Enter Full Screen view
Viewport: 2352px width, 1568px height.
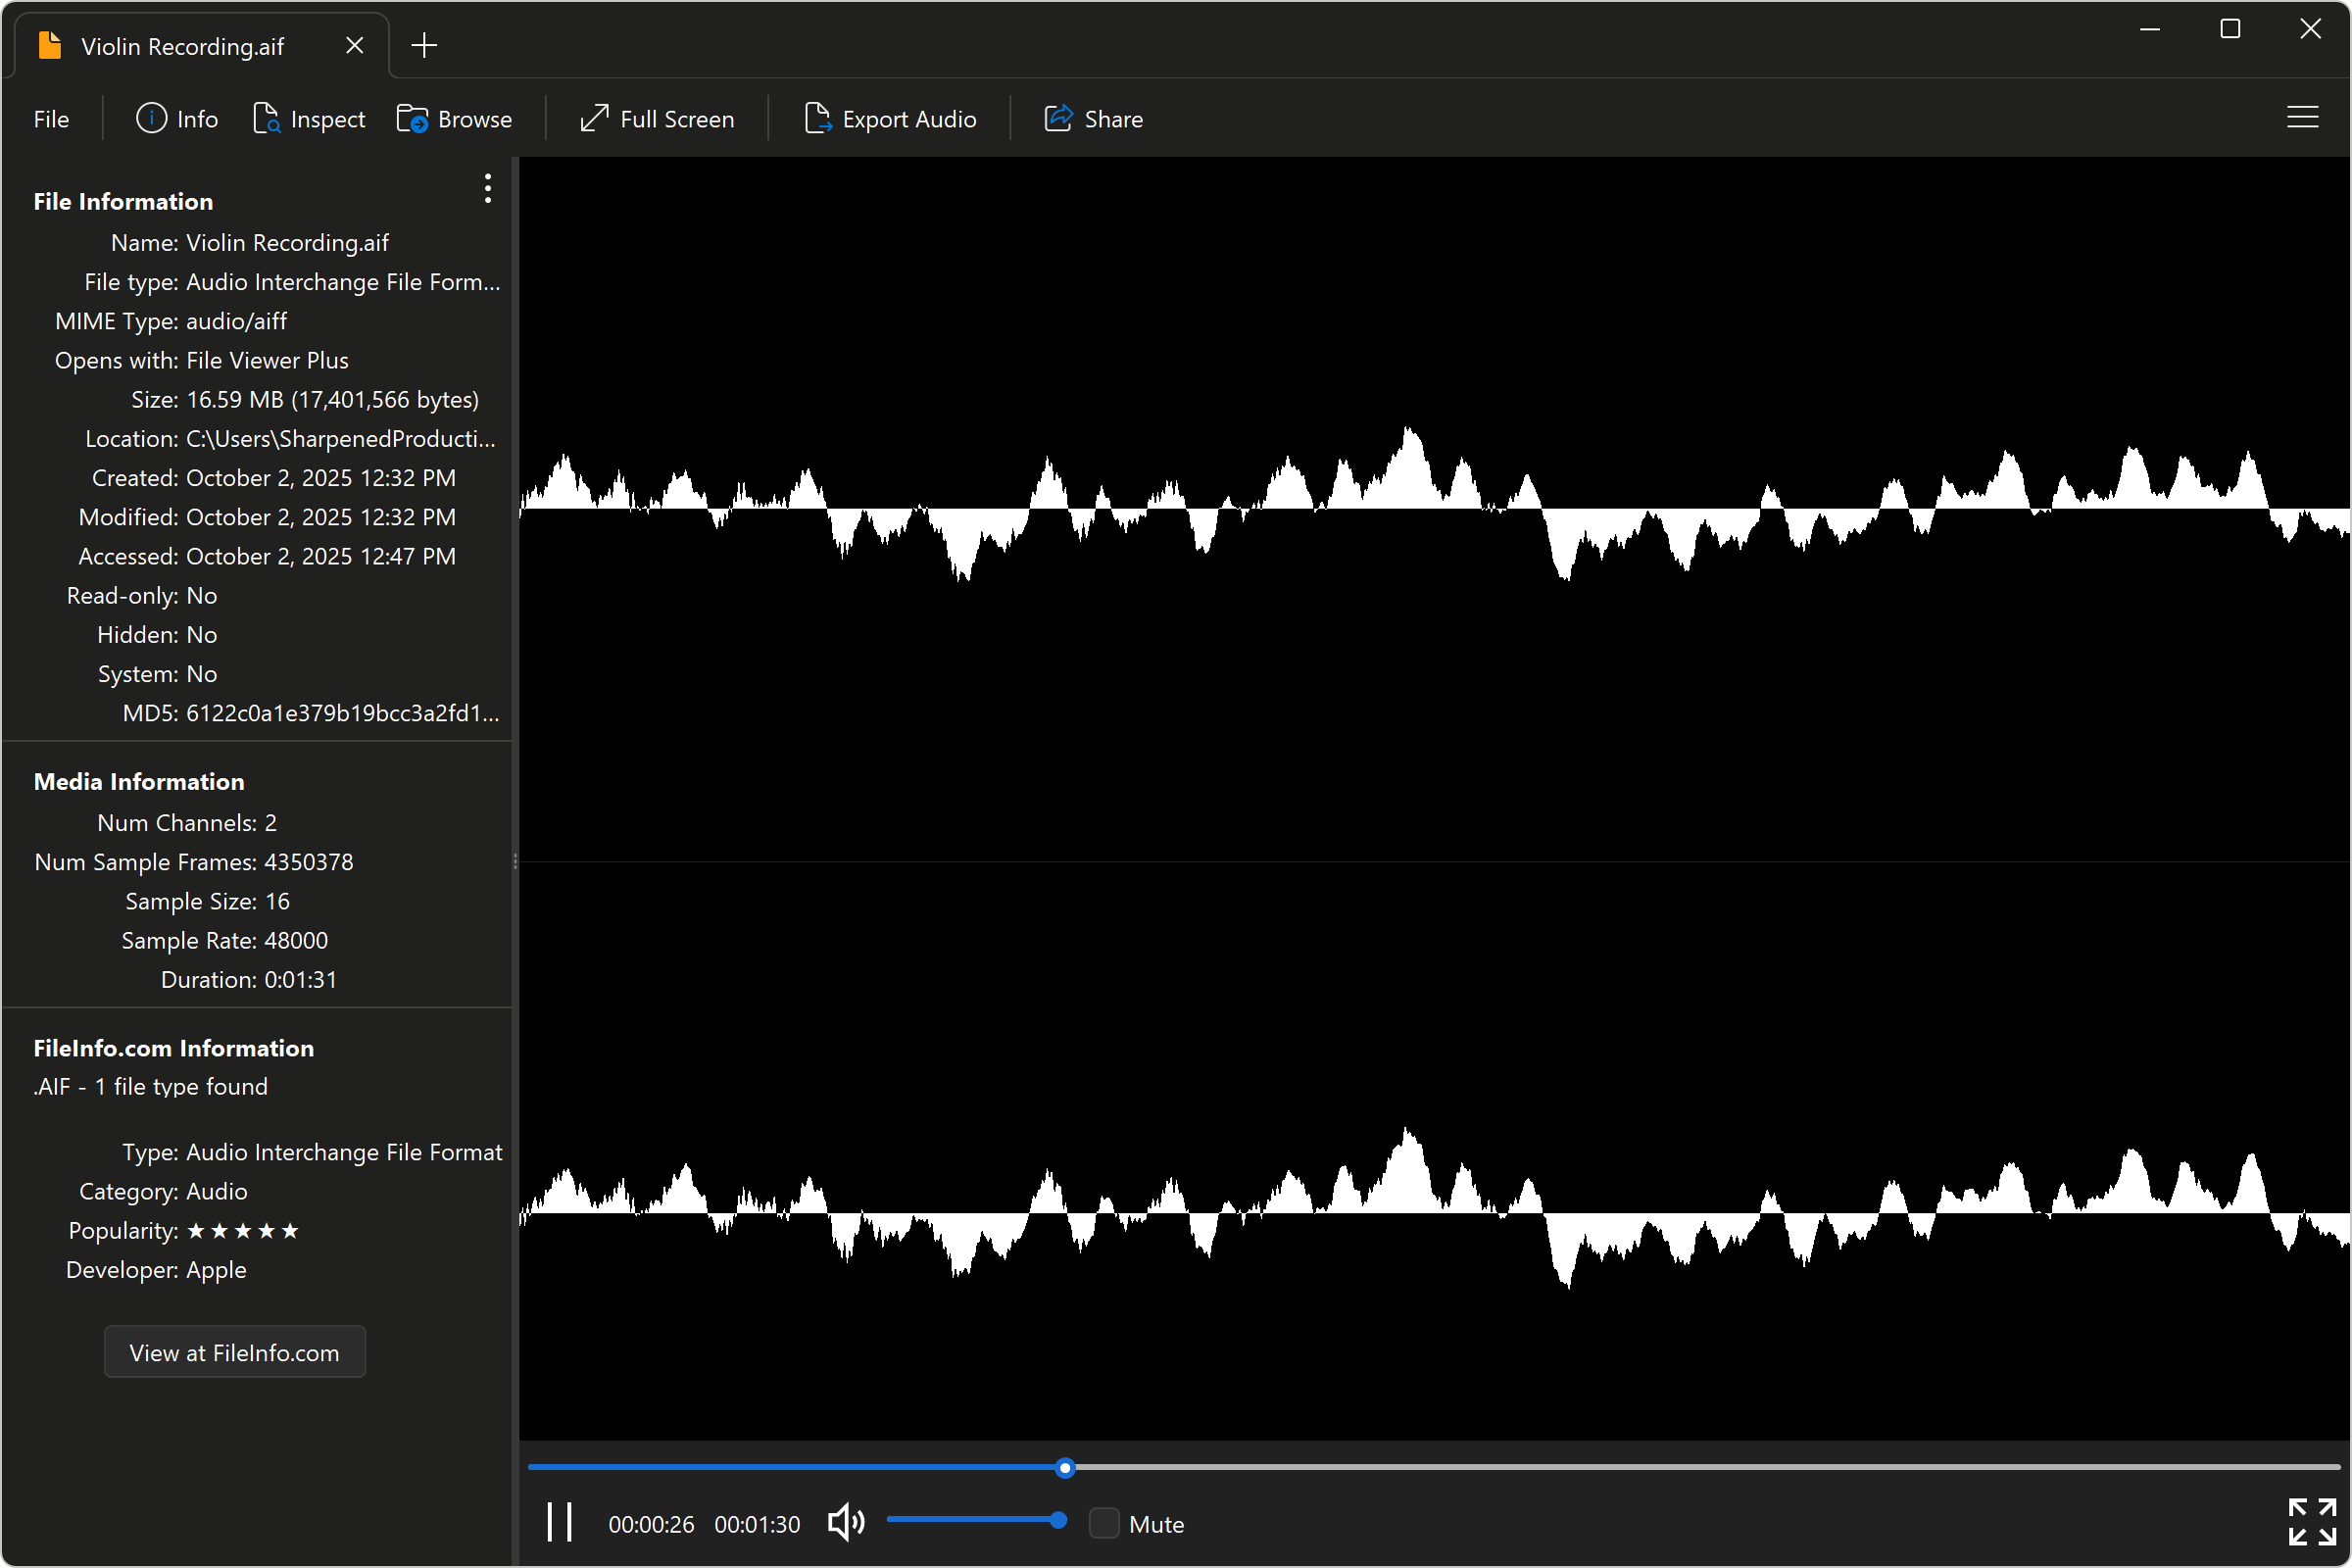click(657, 118)
